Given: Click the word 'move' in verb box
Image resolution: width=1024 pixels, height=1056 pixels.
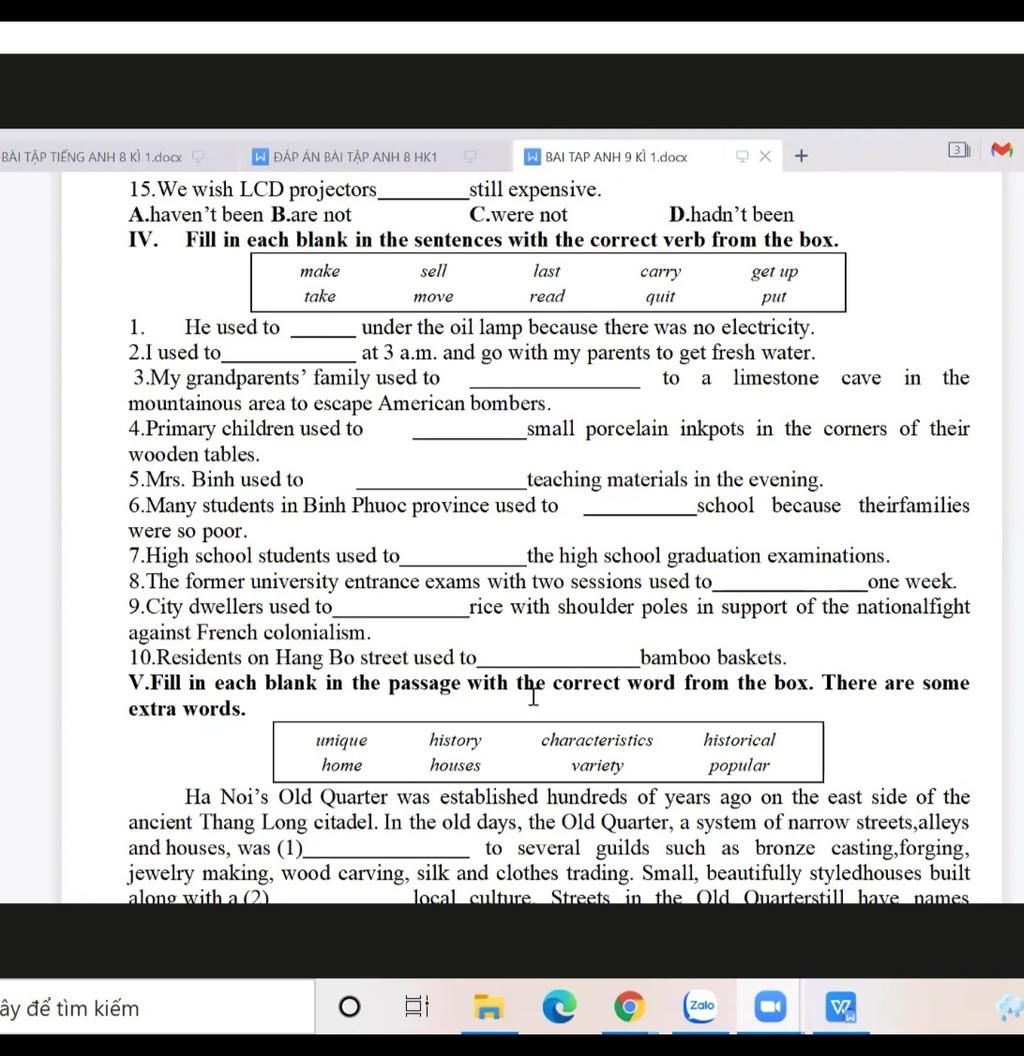Looking at the screenshot, I should pos(433,296).
